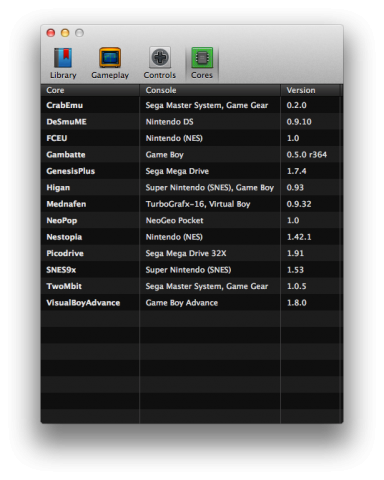Select the Mednafen core row

click(192, 204)
